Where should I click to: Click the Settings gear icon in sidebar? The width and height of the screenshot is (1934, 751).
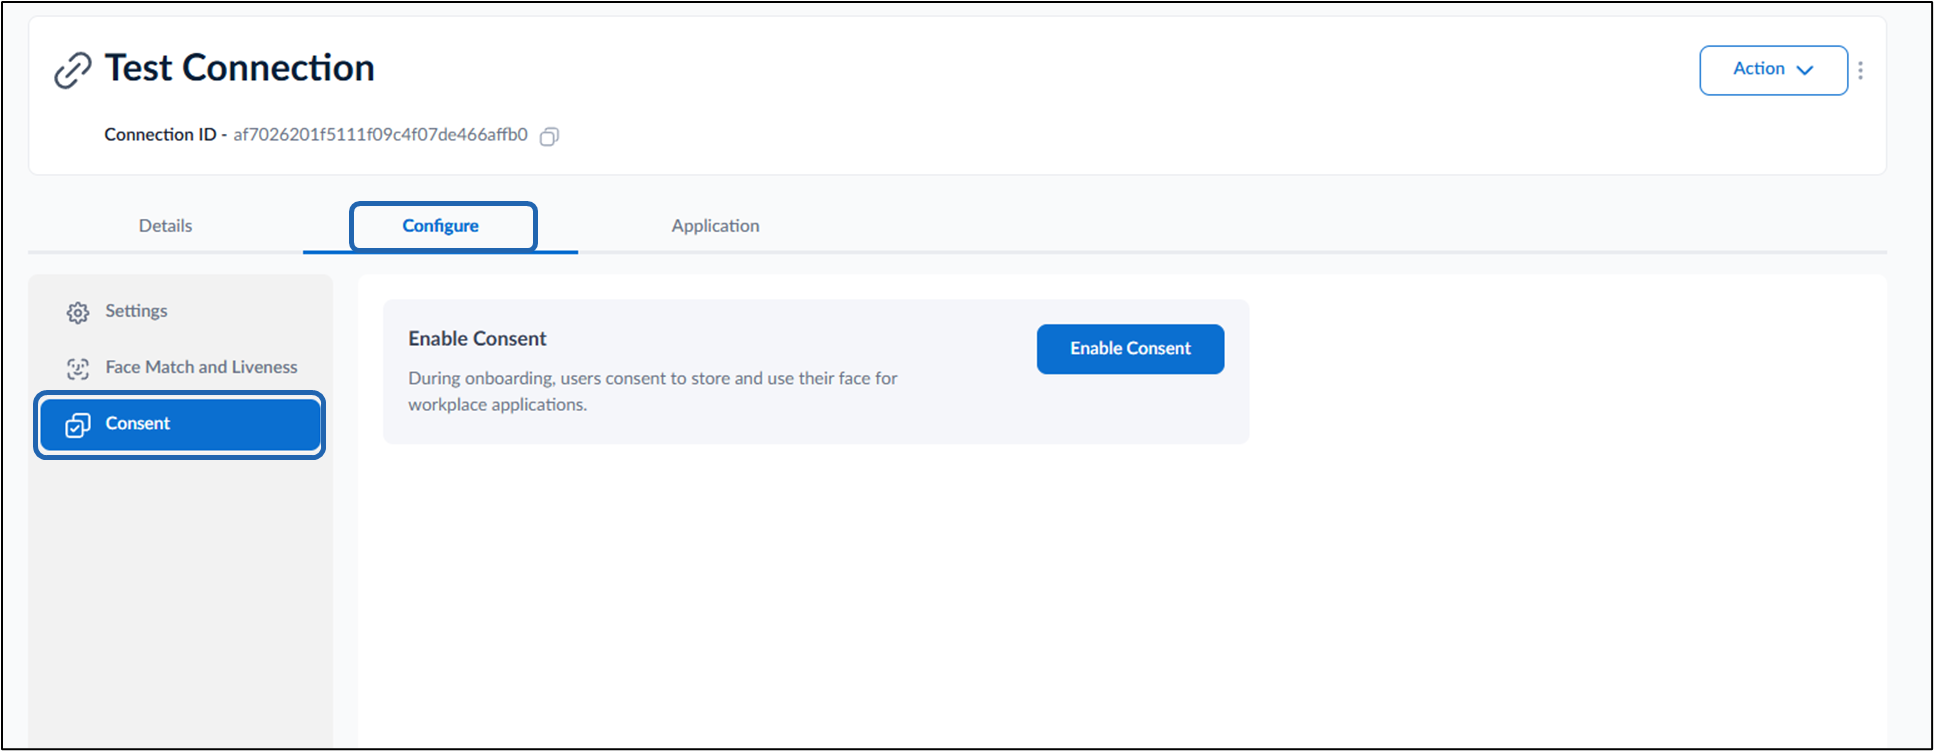78,312
